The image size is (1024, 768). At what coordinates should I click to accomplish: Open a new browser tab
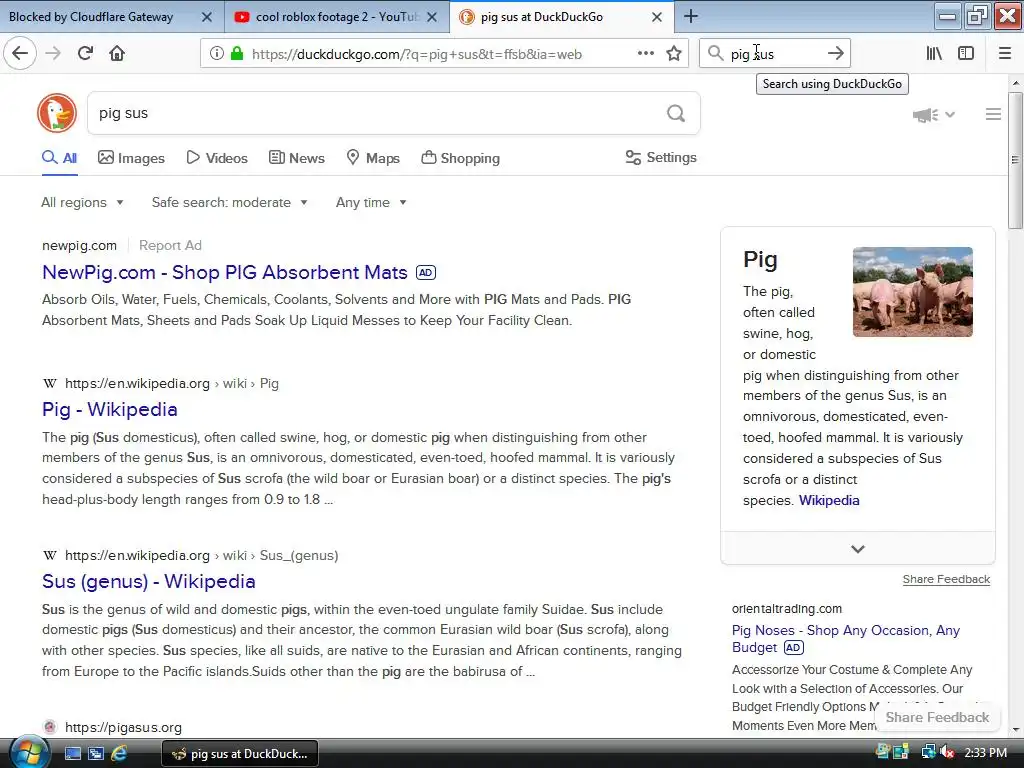[x=690, y=16]
